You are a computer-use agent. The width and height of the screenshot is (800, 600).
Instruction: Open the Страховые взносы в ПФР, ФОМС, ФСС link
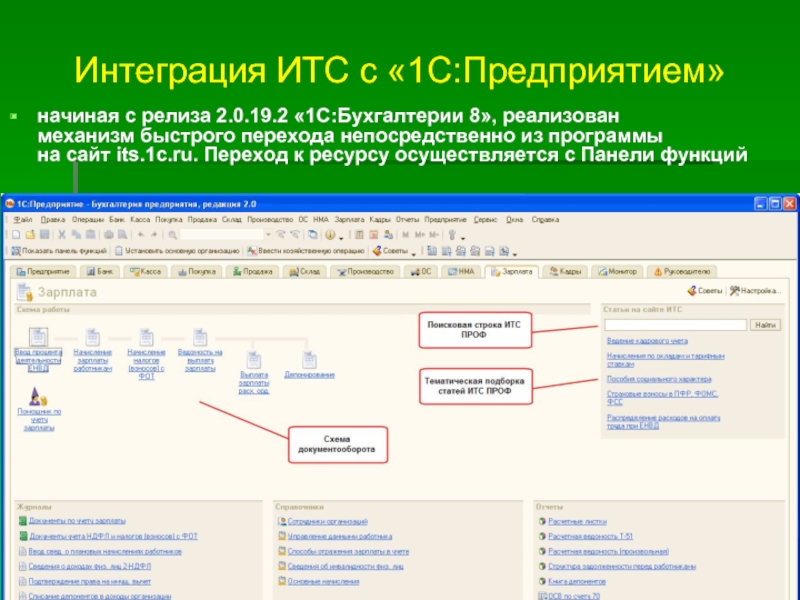click(x=662, y=398)
